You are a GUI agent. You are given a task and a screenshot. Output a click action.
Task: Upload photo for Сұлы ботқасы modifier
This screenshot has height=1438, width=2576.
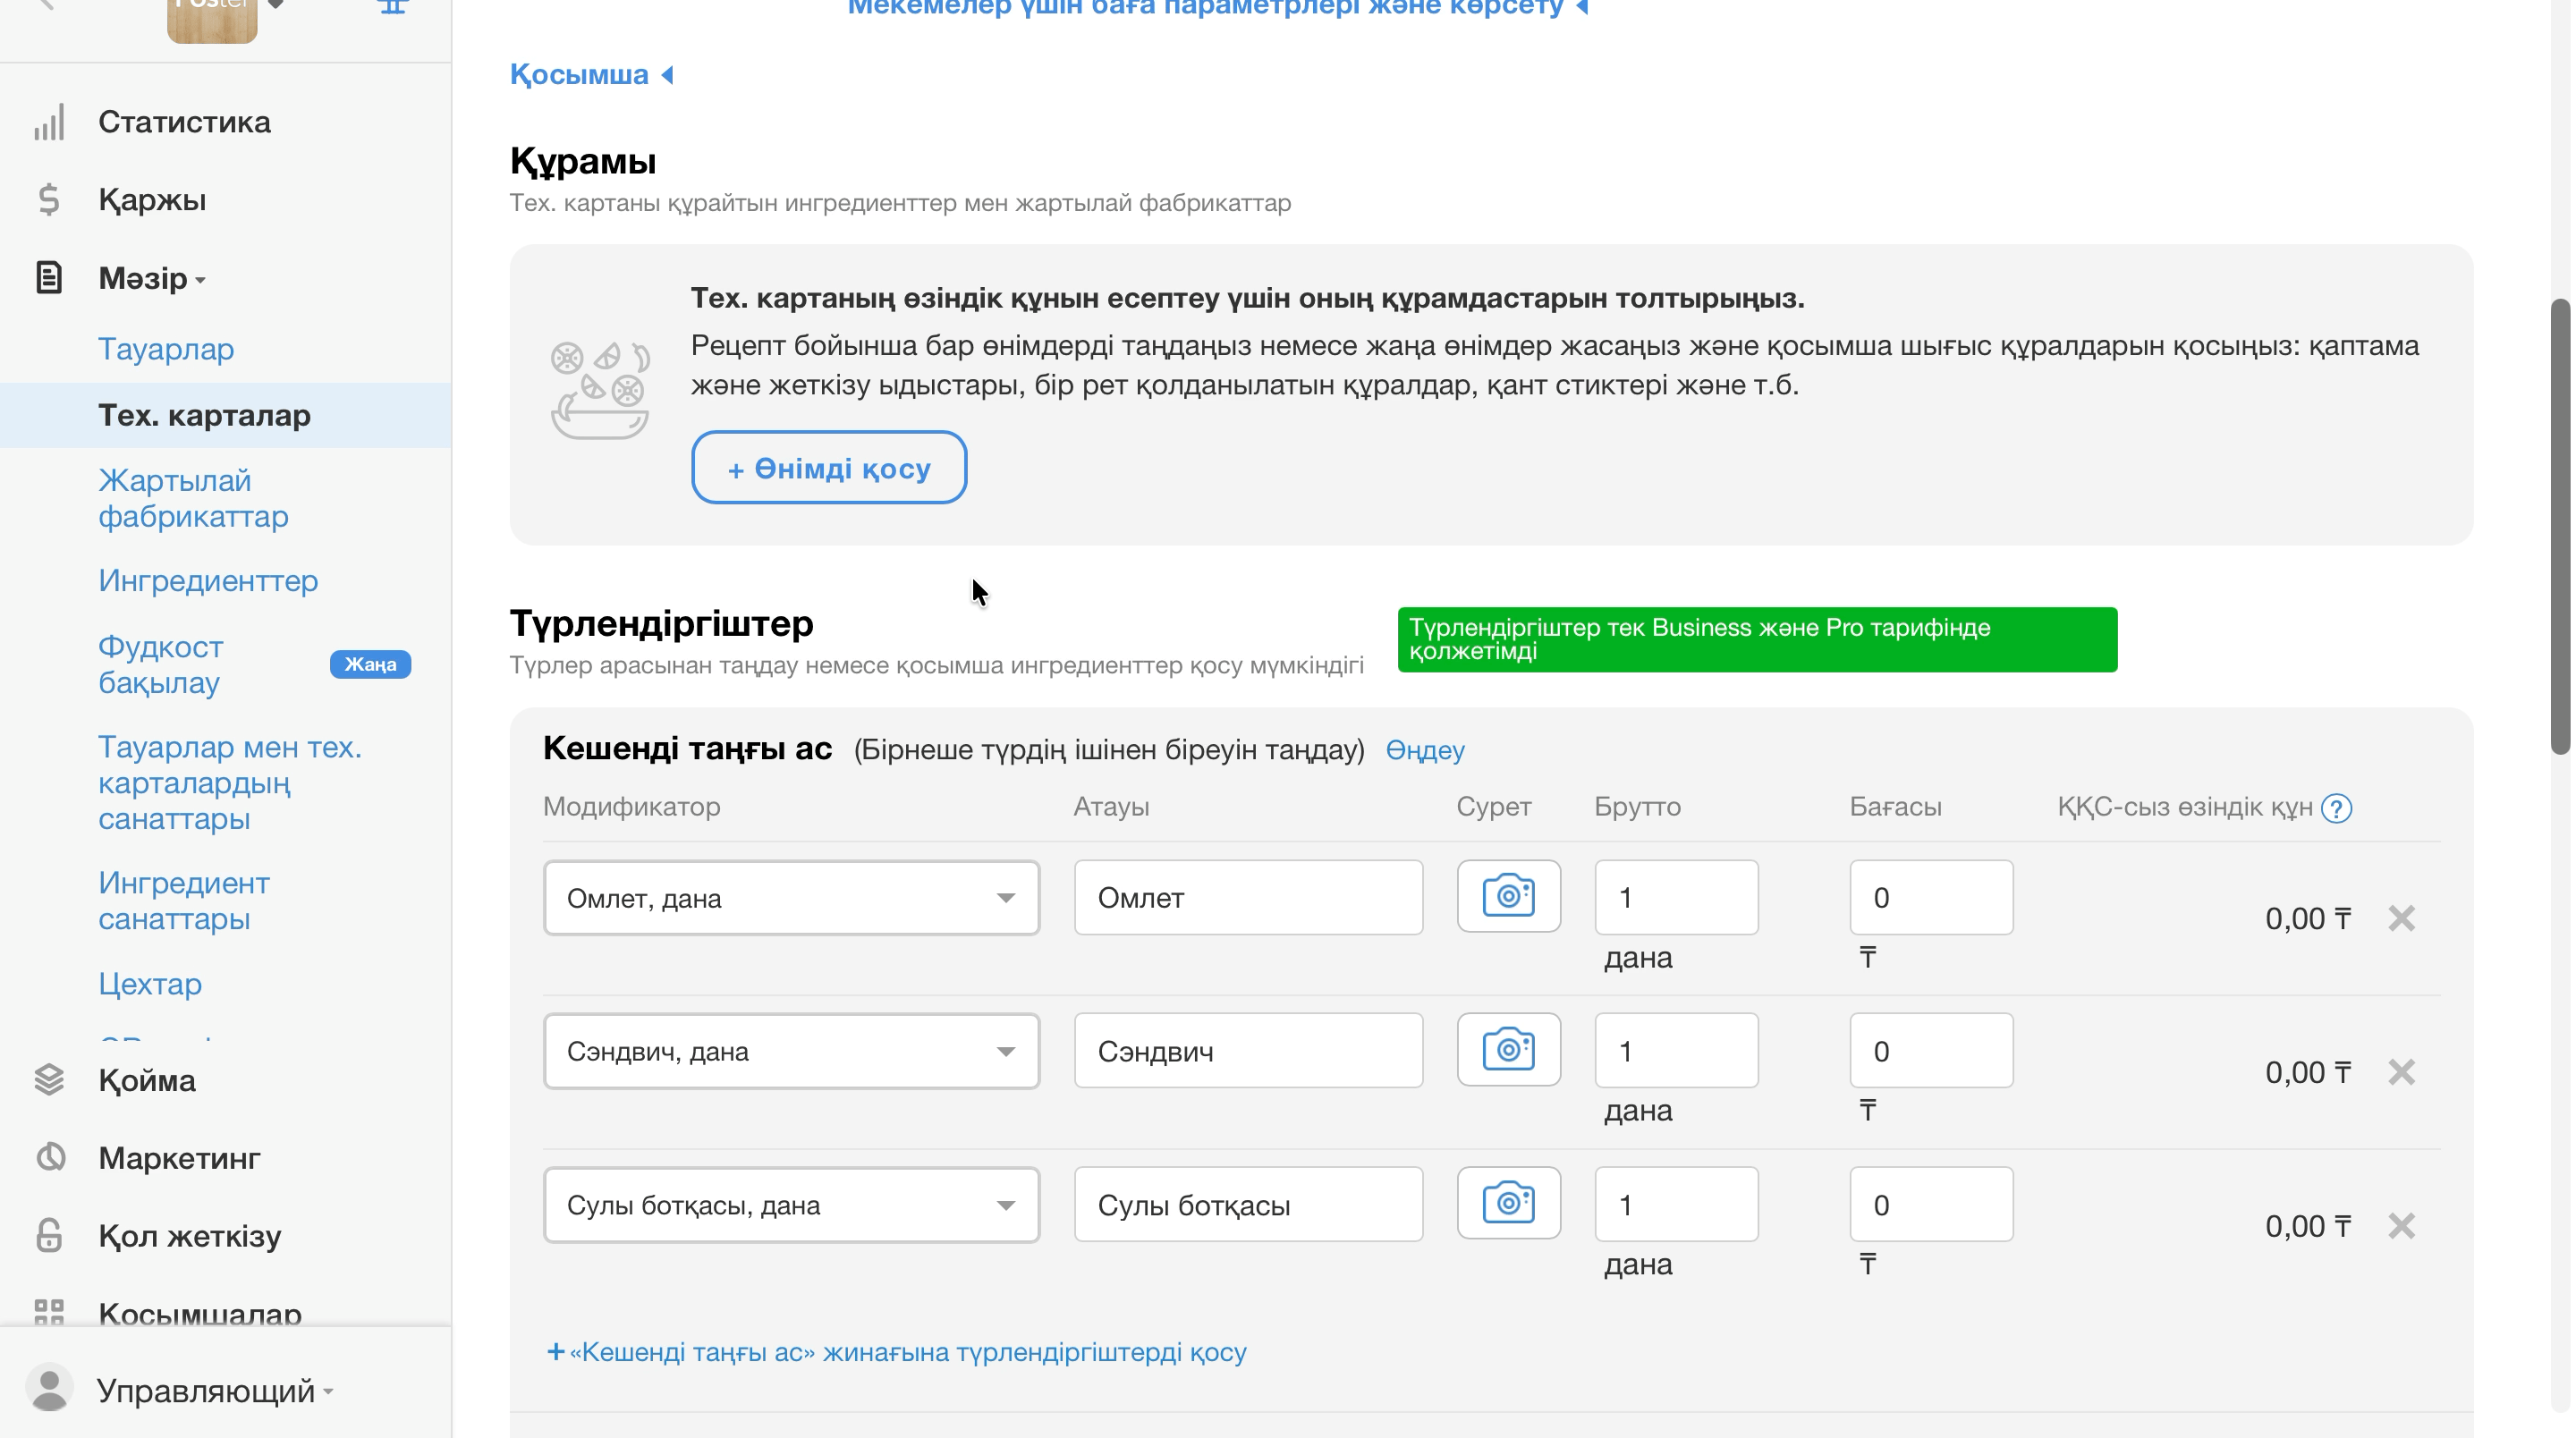(x=1508, y=1203)
